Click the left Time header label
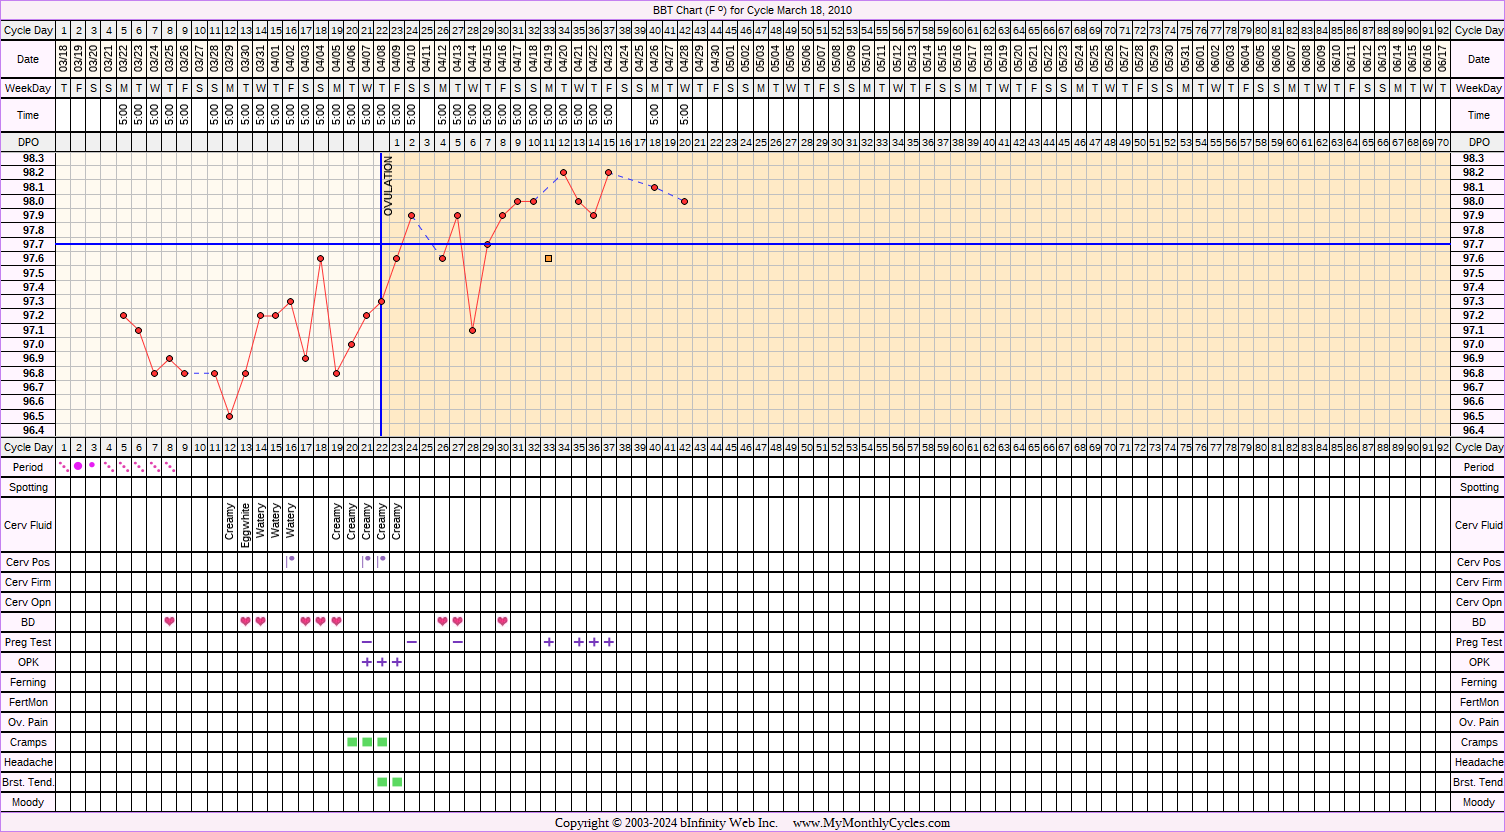 click(28, 115)
